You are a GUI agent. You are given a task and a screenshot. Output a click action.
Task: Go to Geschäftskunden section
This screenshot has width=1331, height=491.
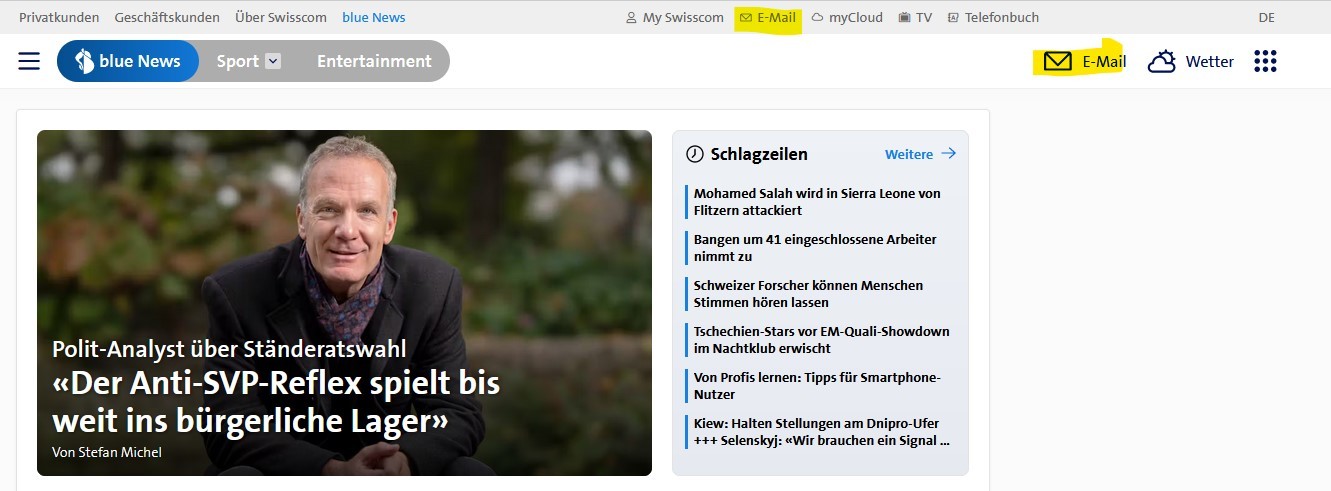pos(167,17)
